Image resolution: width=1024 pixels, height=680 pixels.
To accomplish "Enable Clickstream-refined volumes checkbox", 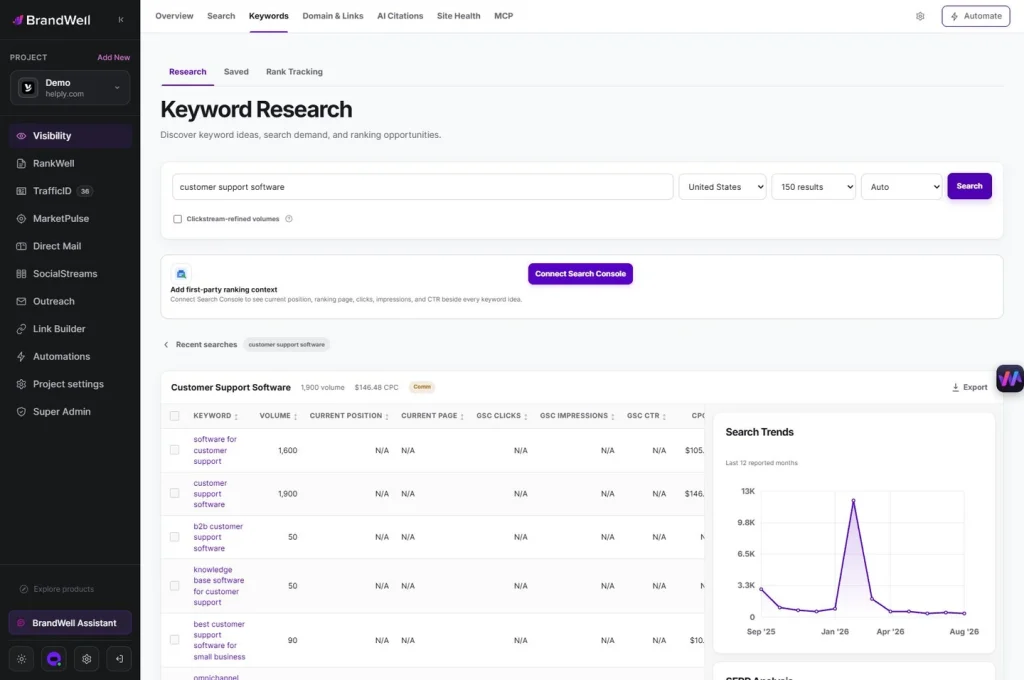I will coord(177,219).
